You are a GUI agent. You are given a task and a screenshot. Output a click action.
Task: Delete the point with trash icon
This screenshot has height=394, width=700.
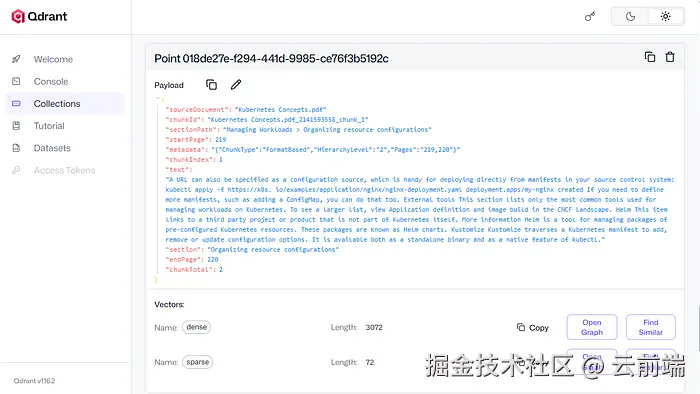click(670, 57)
